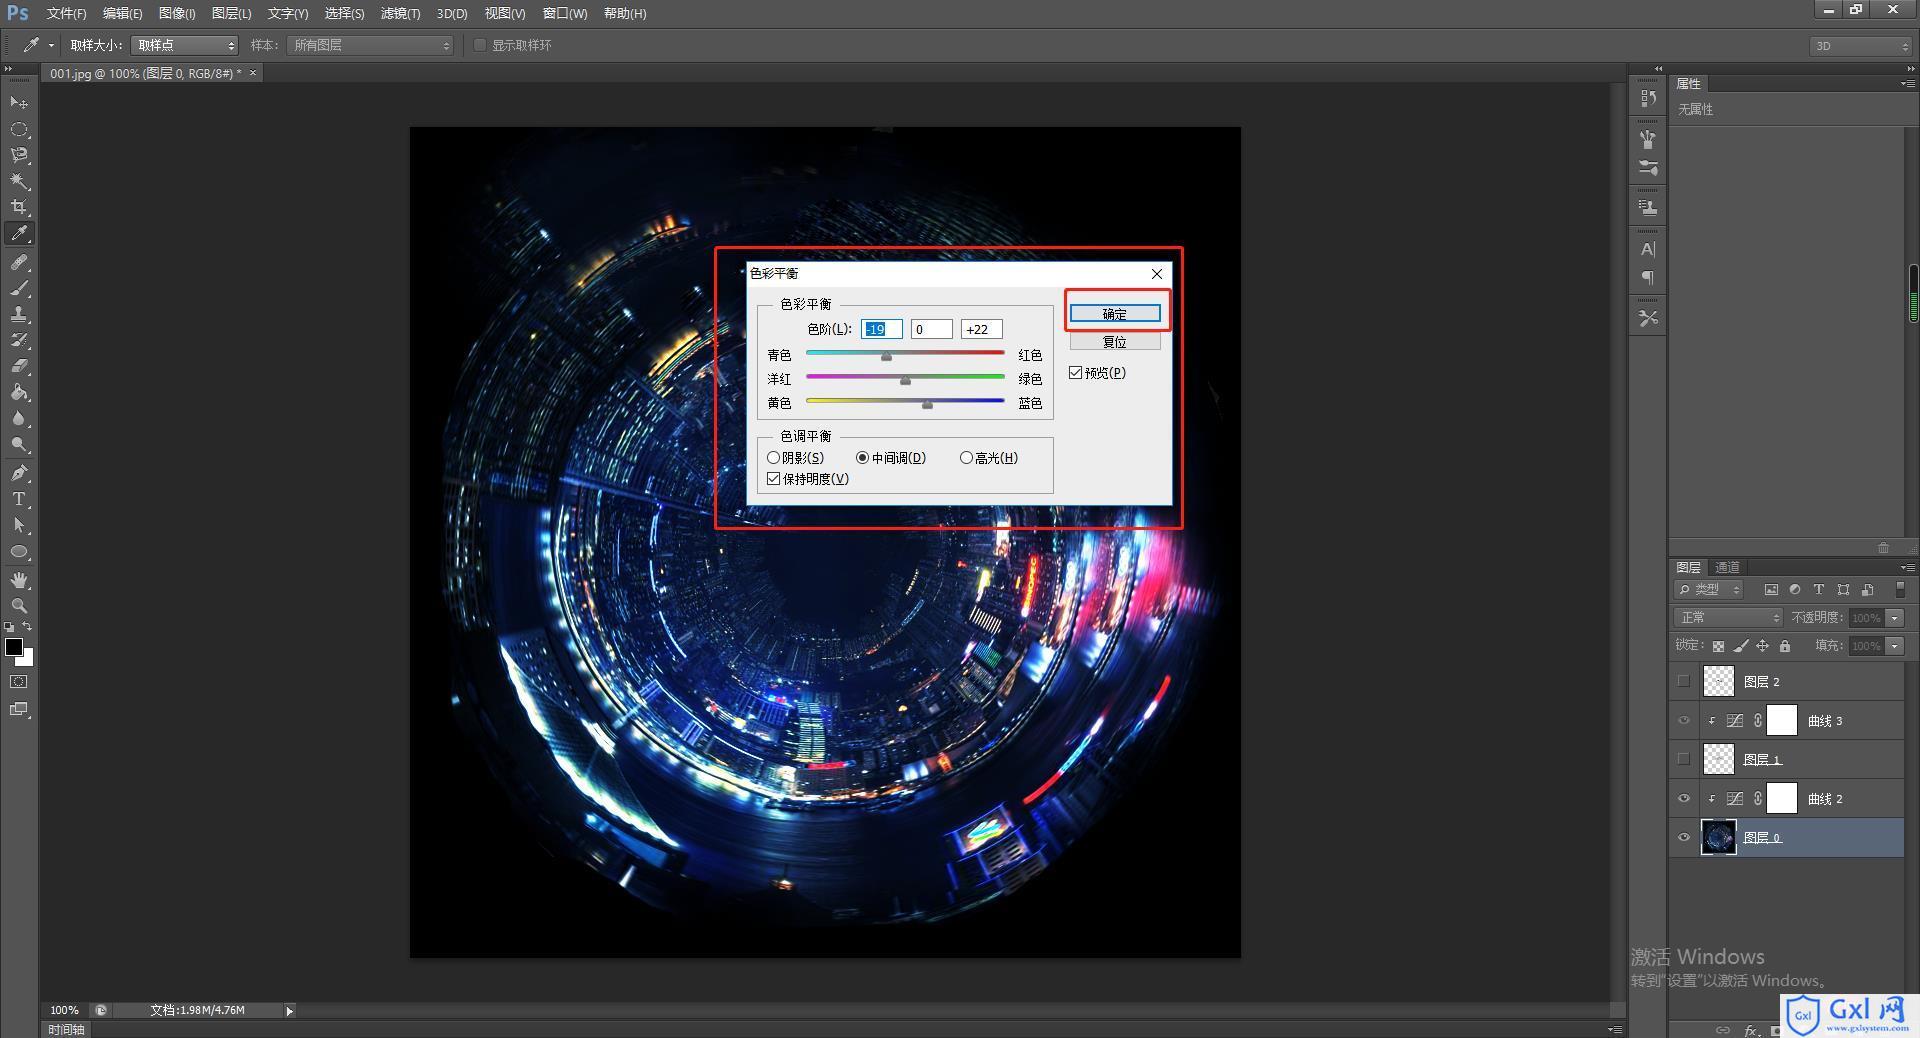Image resolution: width=1920 pixels, height=1038 pixels.
Task: Expand the Opacity value dropdown
Action: (x=1895, y=618)
